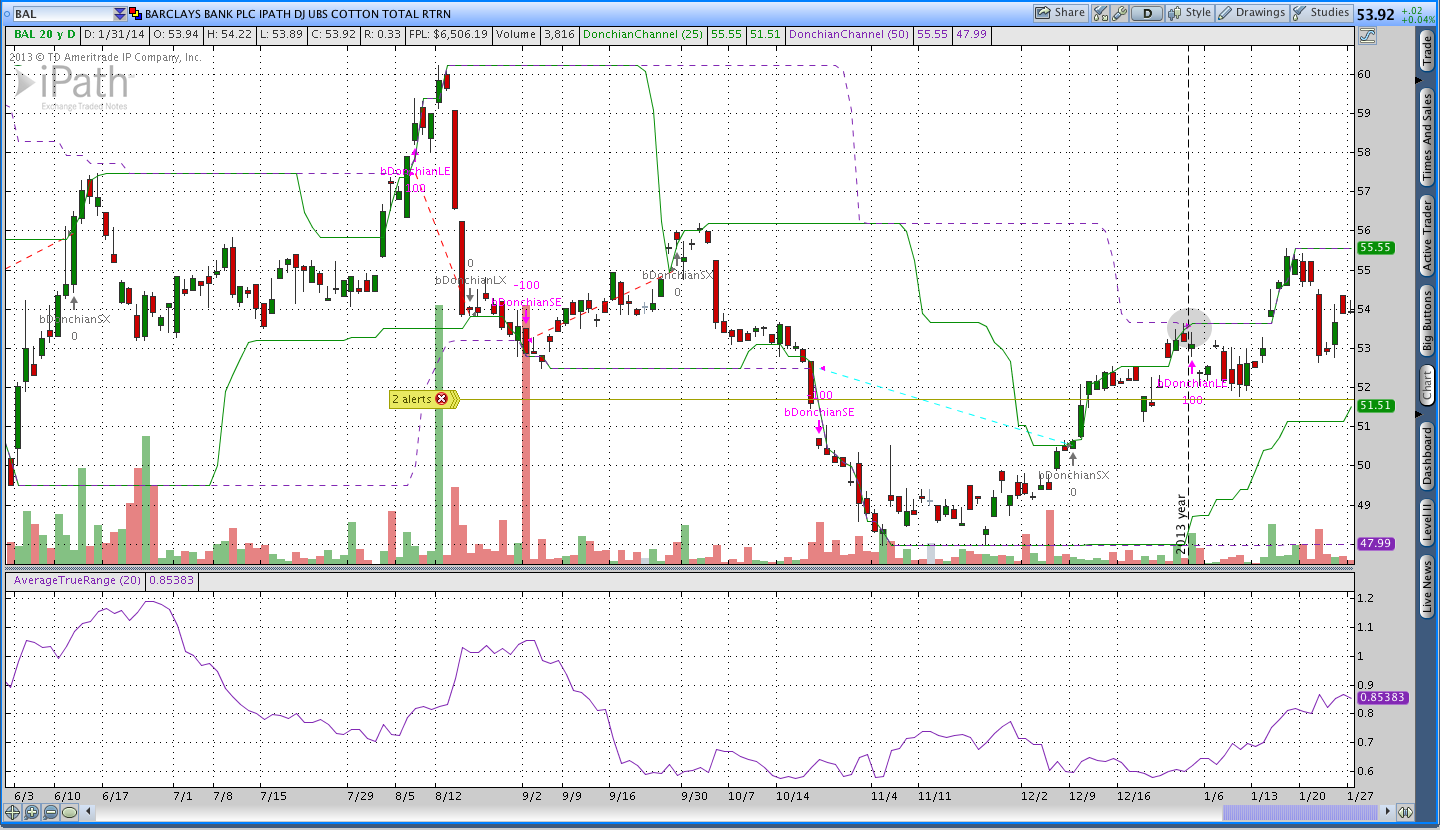Click the DonchianChannel (50) study label
The width and height of the screenshot is (1440, 830).
848,34
